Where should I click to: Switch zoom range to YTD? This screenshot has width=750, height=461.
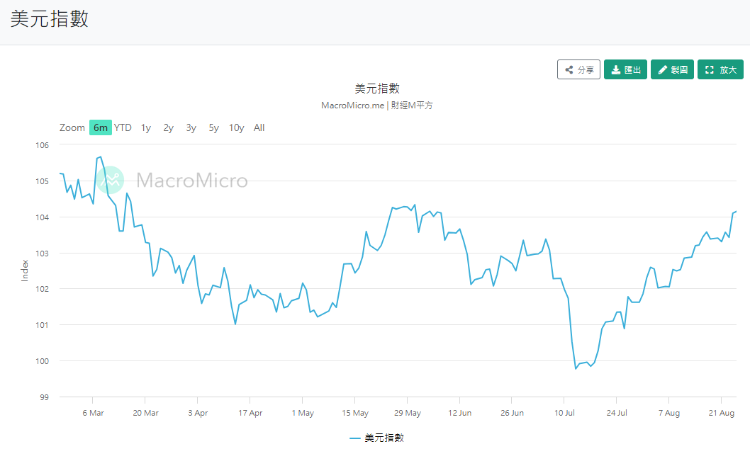click(123, 127)
